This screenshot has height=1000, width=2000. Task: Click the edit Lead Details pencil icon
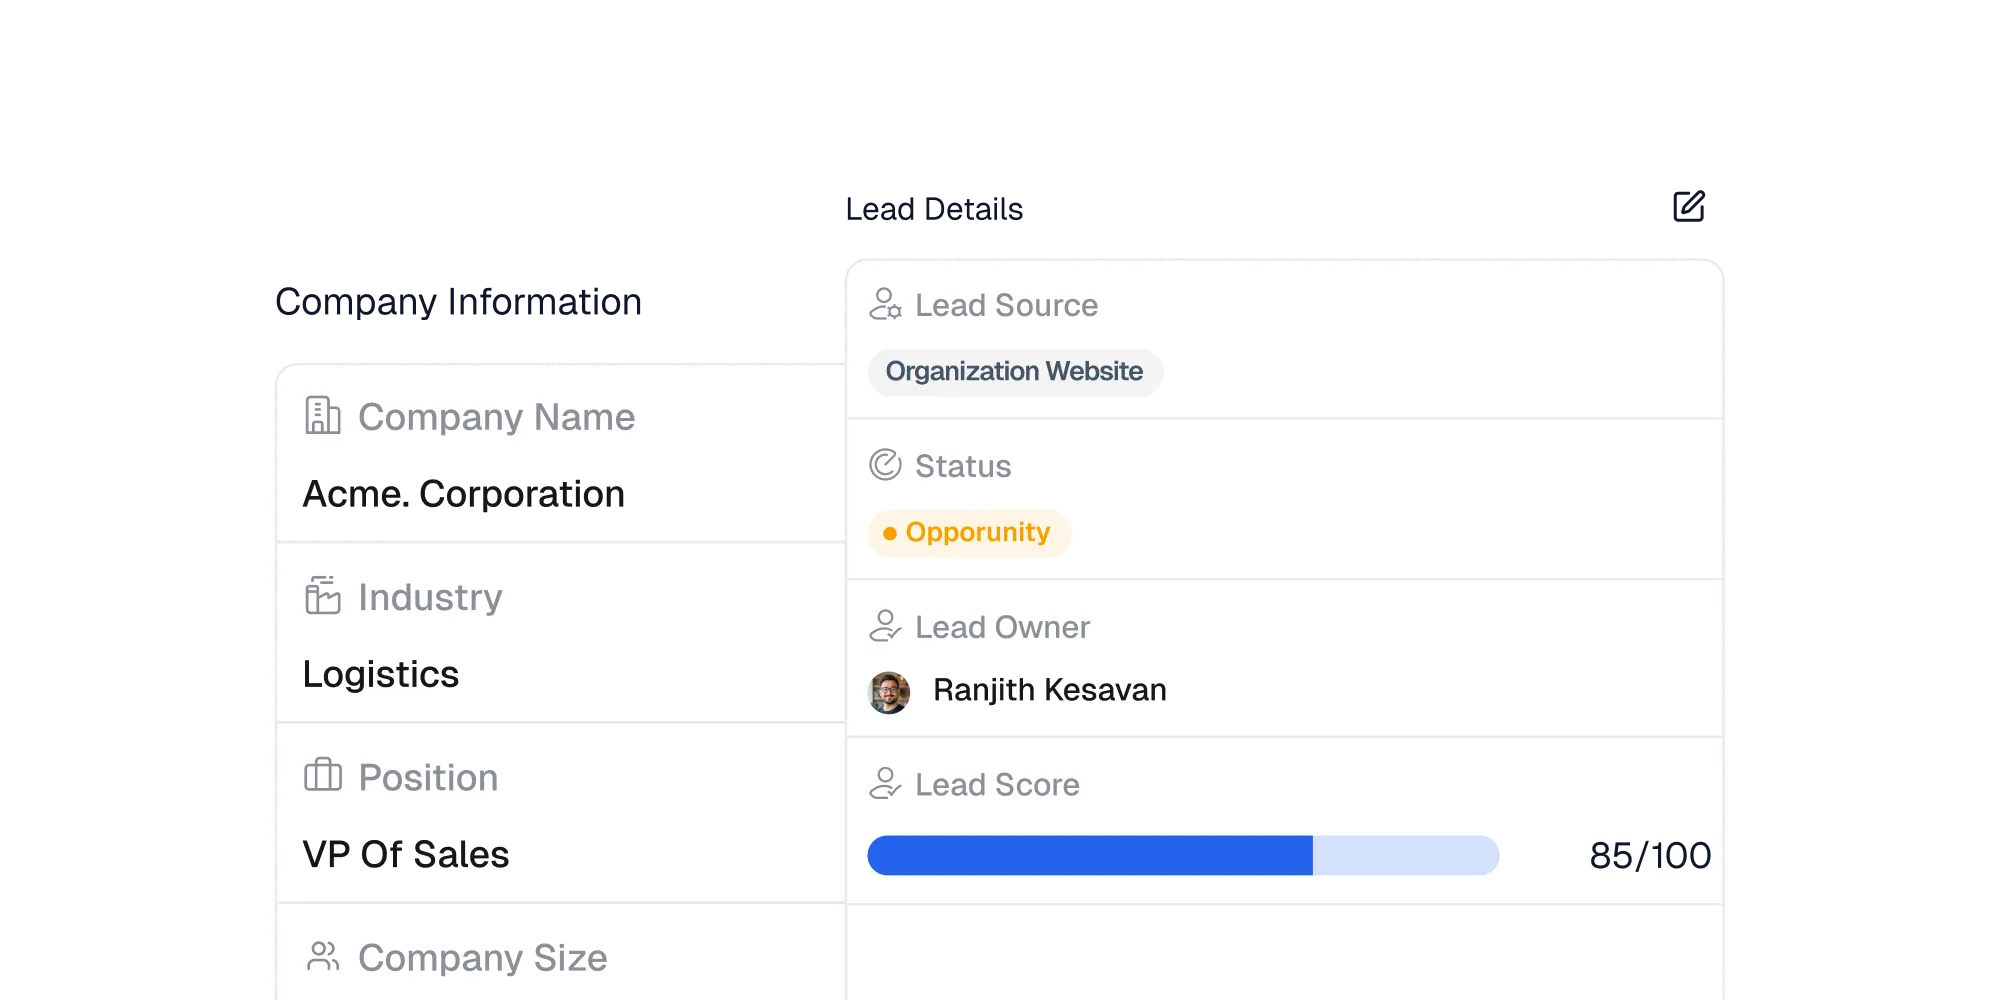[1690, 205]
